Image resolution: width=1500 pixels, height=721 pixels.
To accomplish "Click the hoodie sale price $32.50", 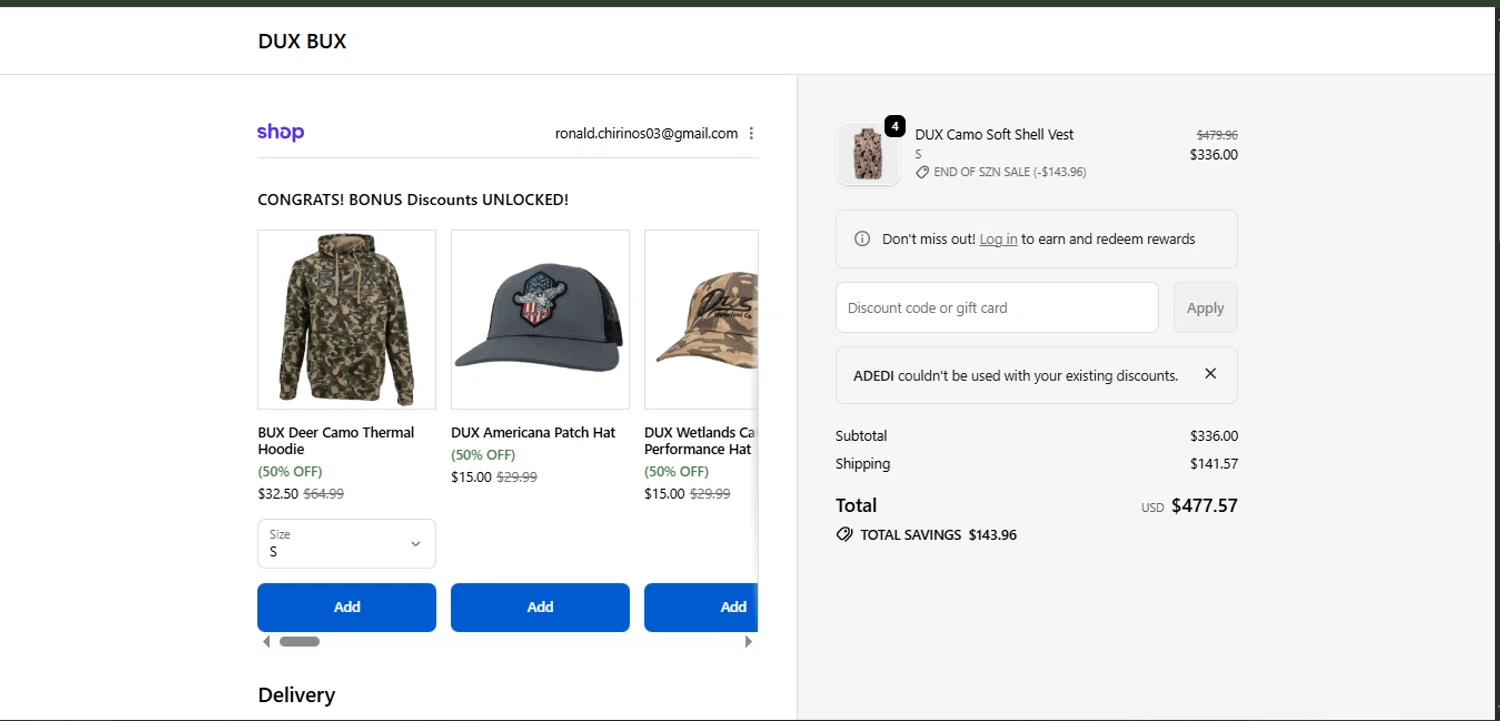I will 278,494.
